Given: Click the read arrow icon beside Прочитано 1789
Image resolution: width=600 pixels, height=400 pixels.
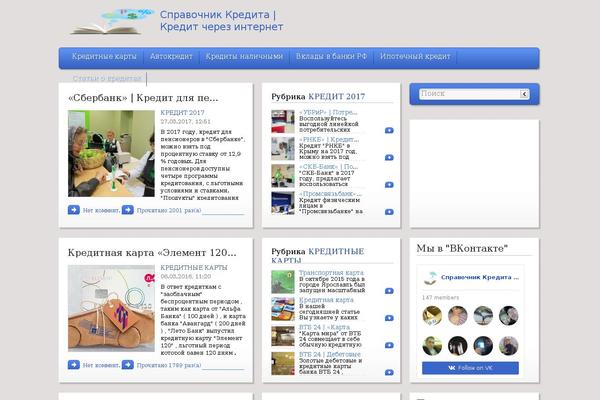Looking at the screenshot, I should (x=128, y=365).
